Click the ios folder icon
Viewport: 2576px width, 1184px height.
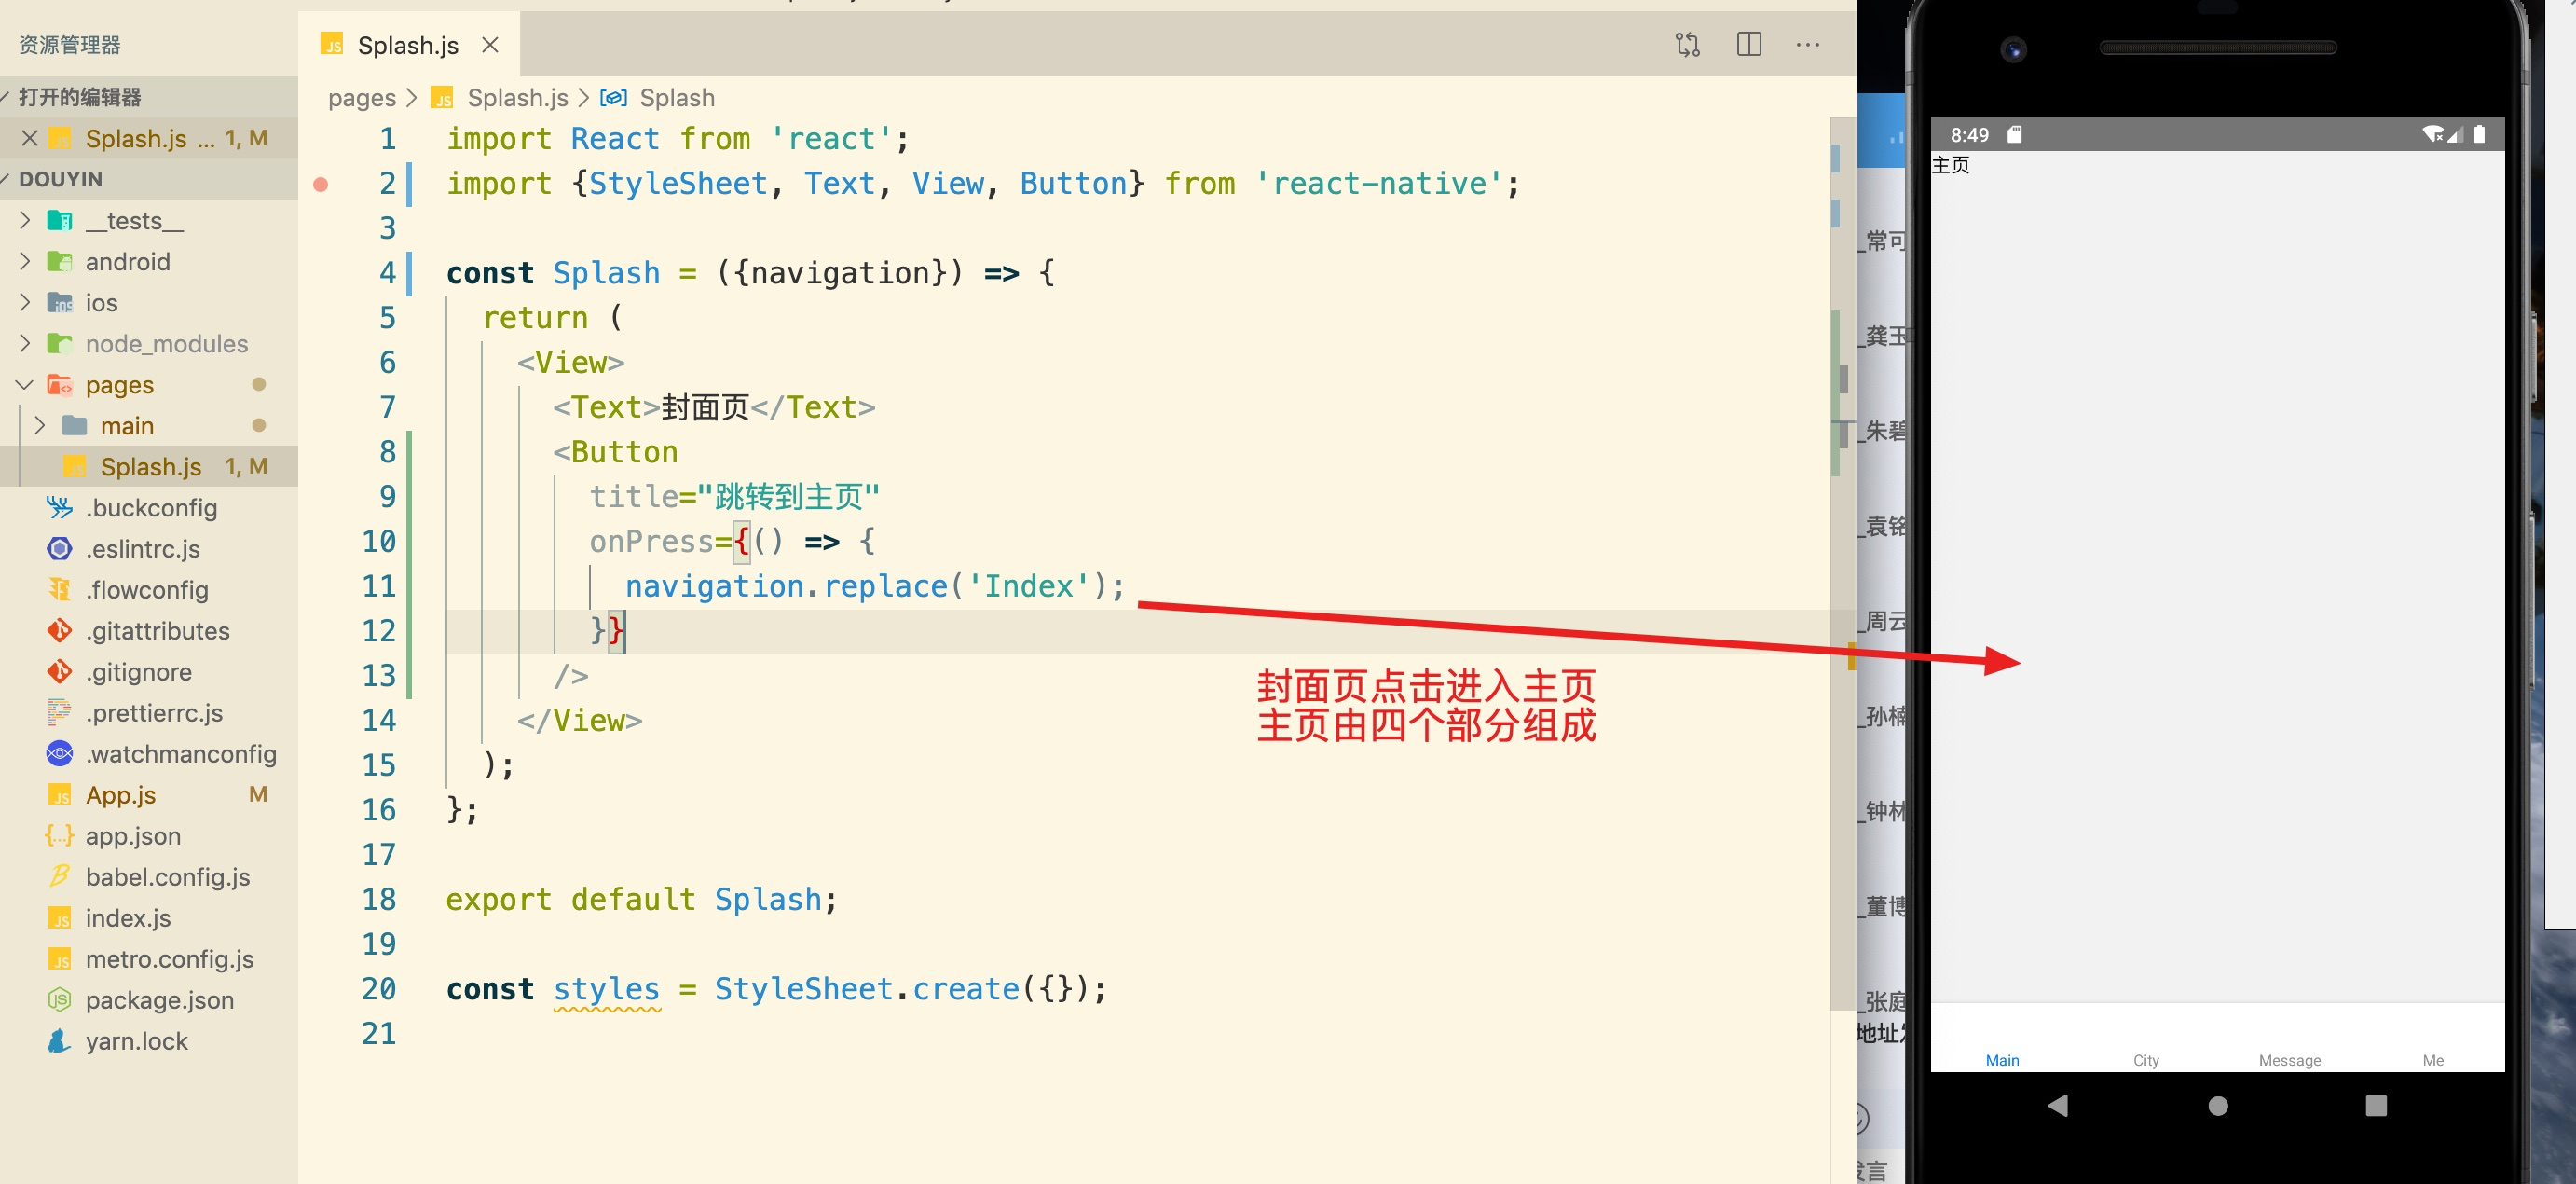tap(60, 302)
